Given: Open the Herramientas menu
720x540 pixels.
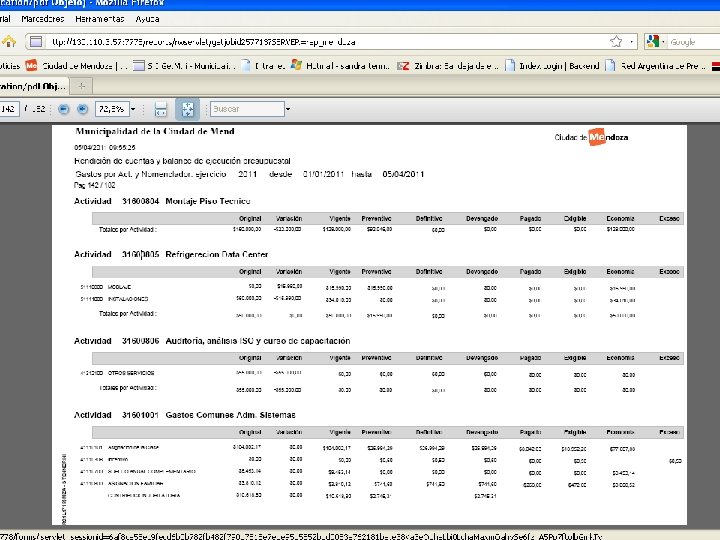Looking at the screenshot, I should pyautogui.click(x=100, y=19).
